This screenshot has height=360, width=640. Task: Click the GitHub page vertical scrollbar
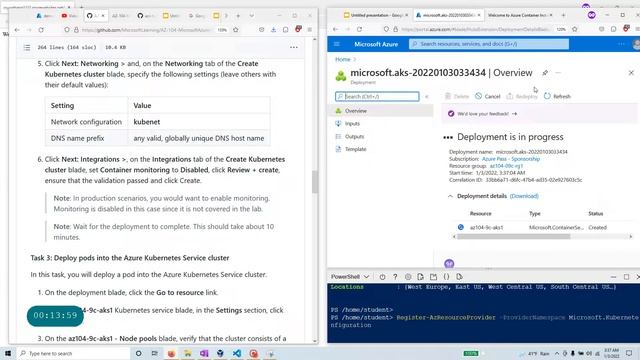click(x=315, y=182)
